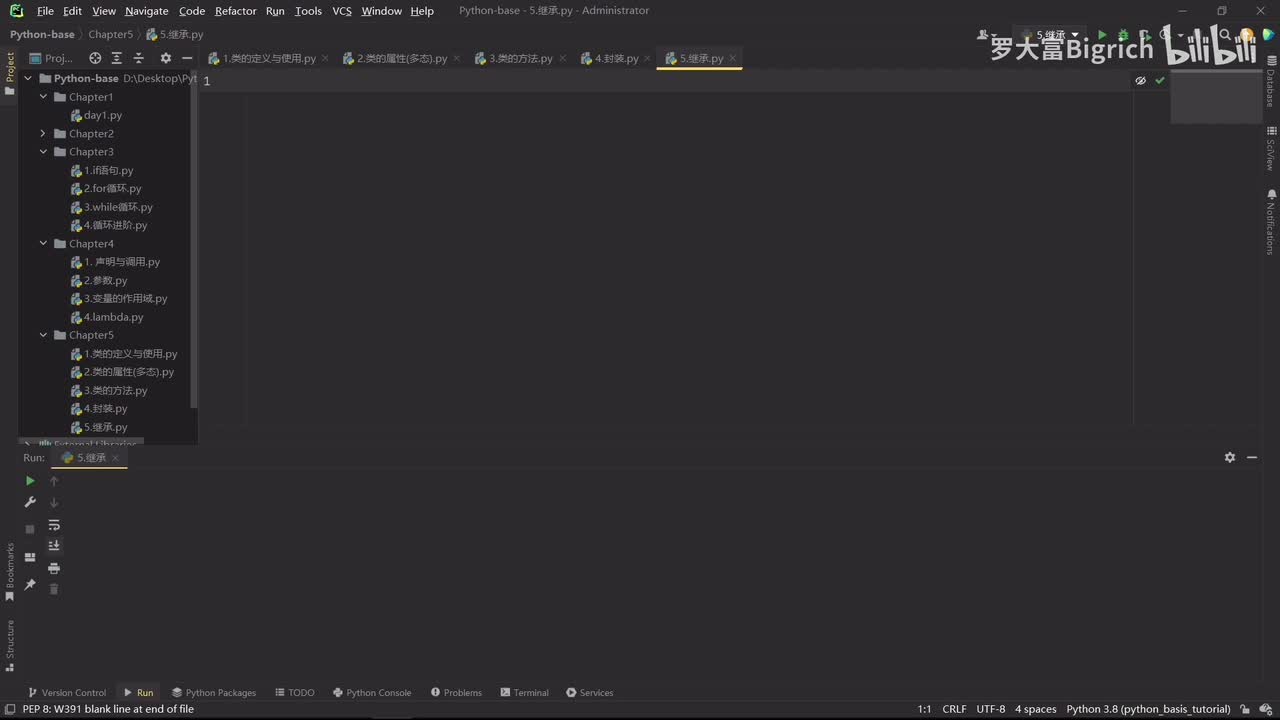This screenshot has width=1280, height=720.
Task: Open the Notifications side panel
Action: click(1271, 221)
